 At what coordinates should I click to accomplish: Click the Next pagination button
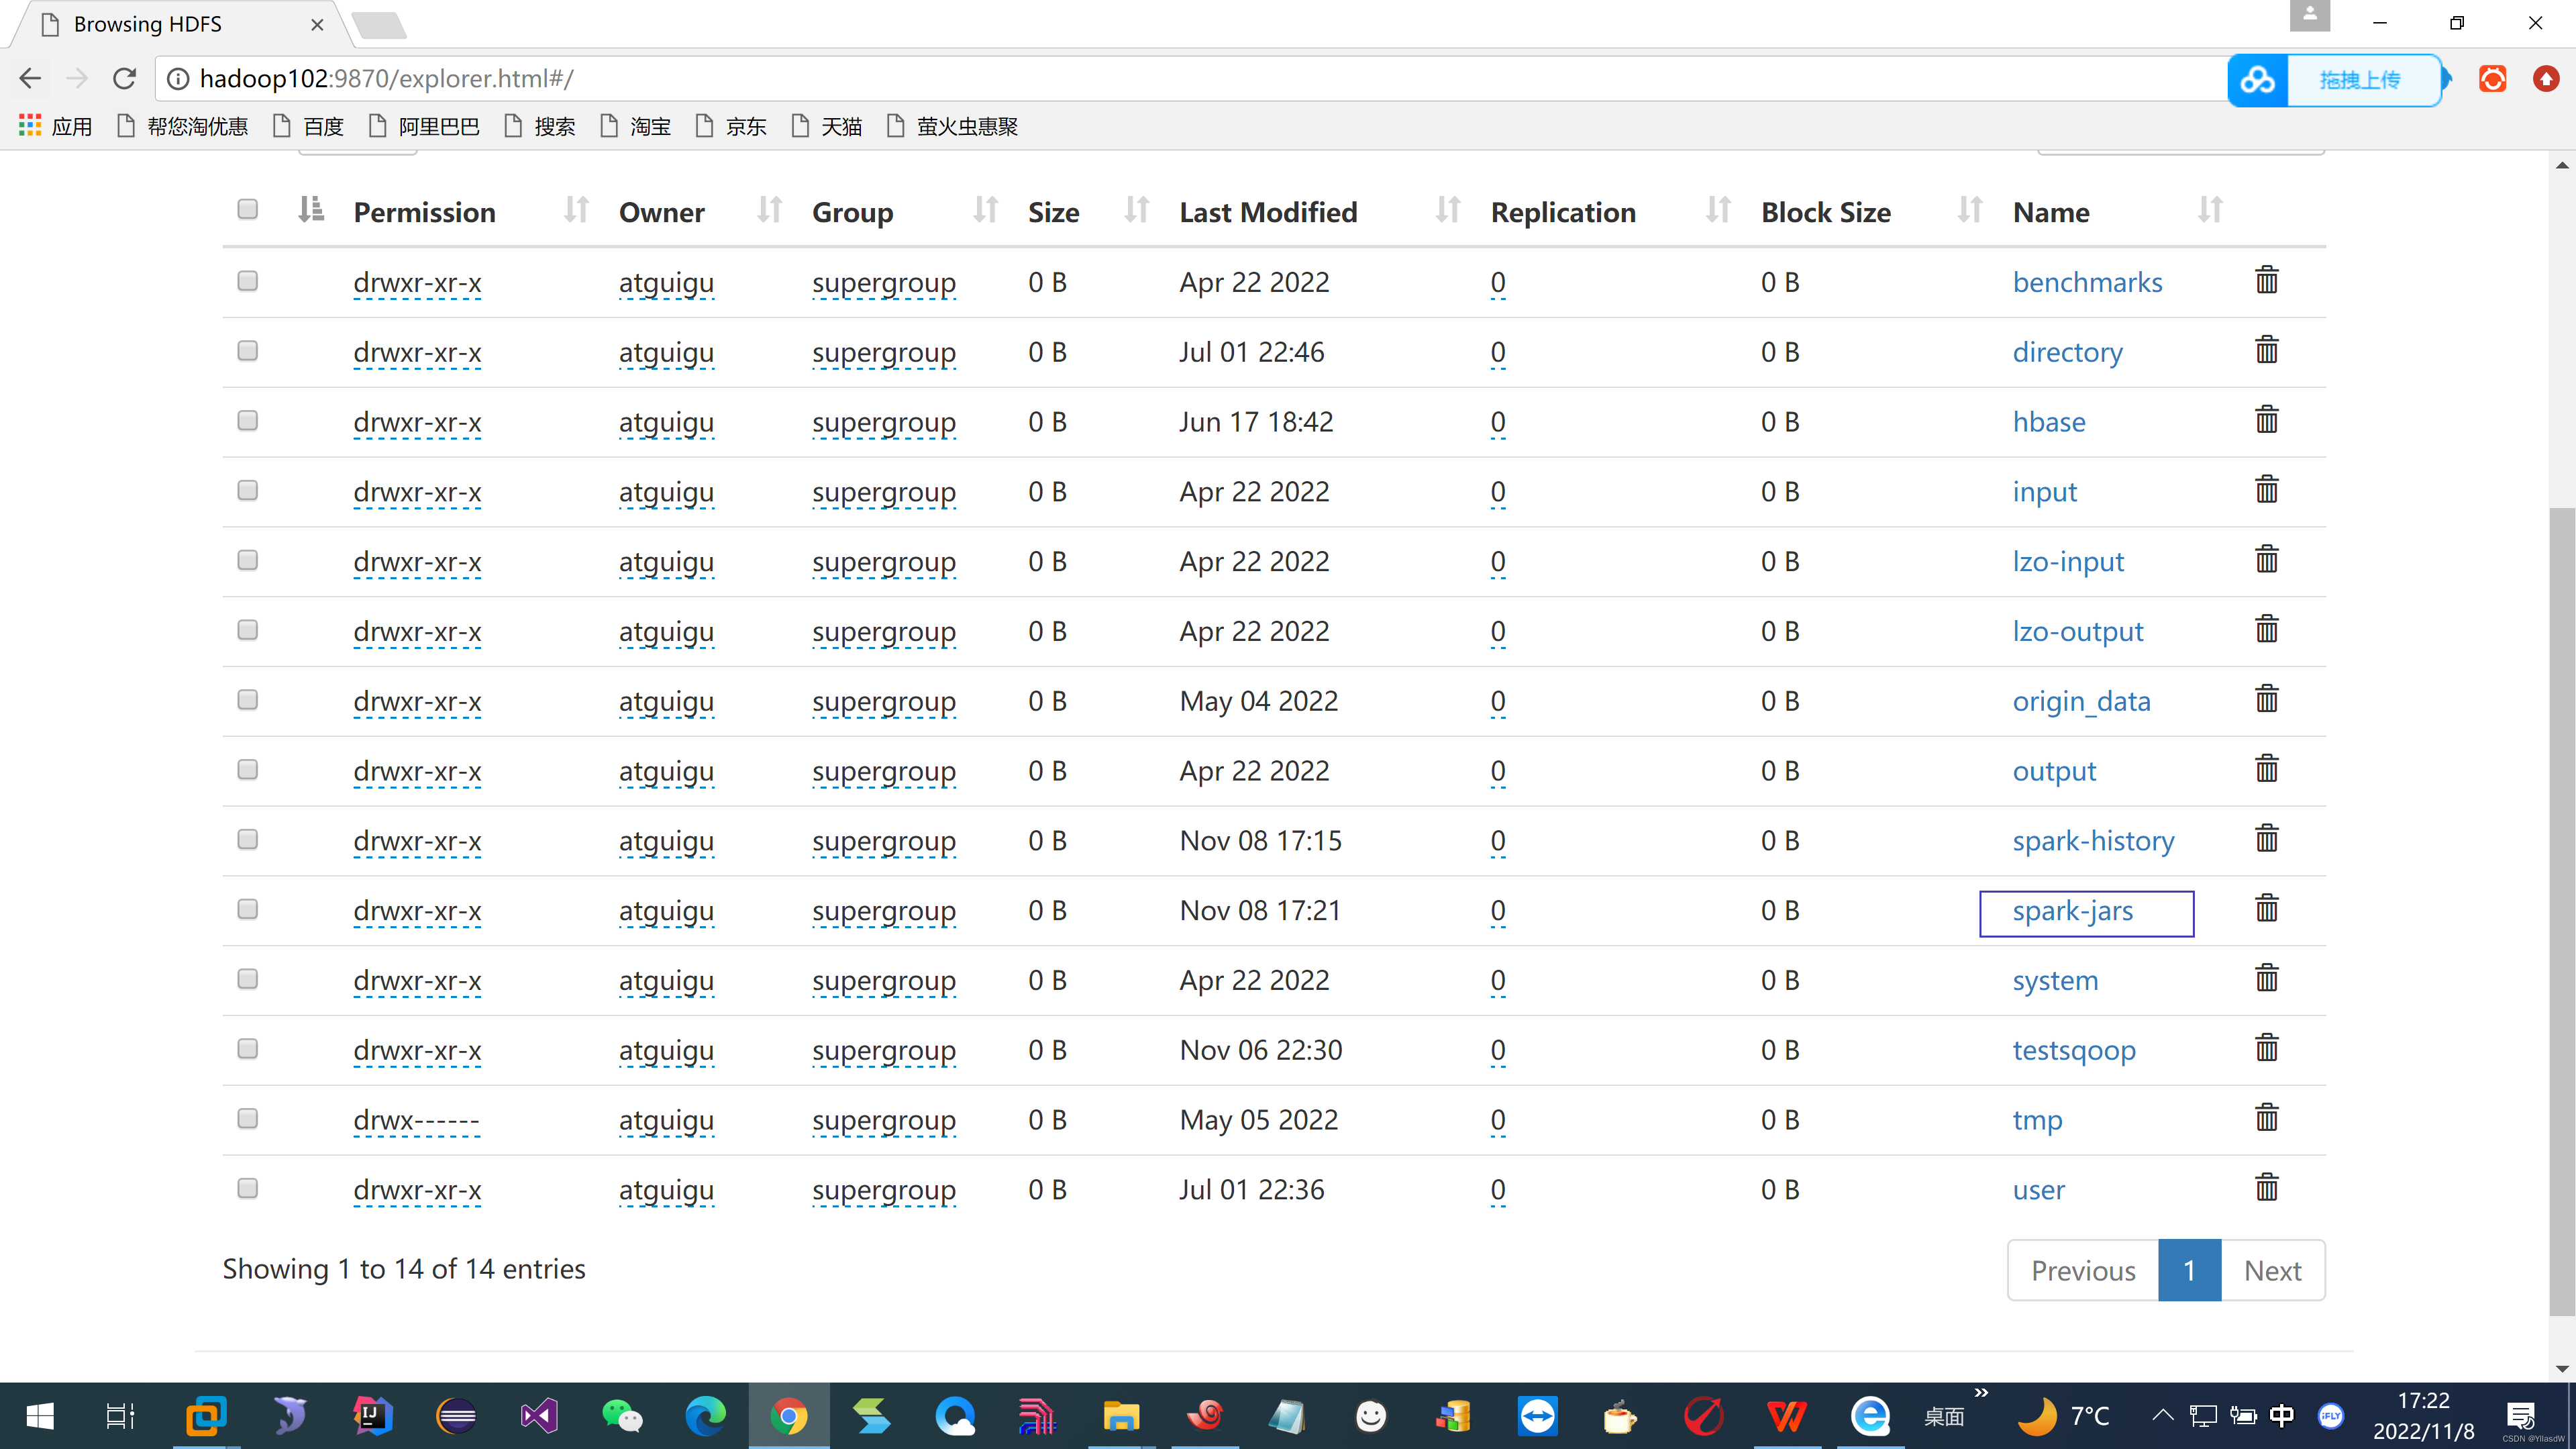2272,1270
